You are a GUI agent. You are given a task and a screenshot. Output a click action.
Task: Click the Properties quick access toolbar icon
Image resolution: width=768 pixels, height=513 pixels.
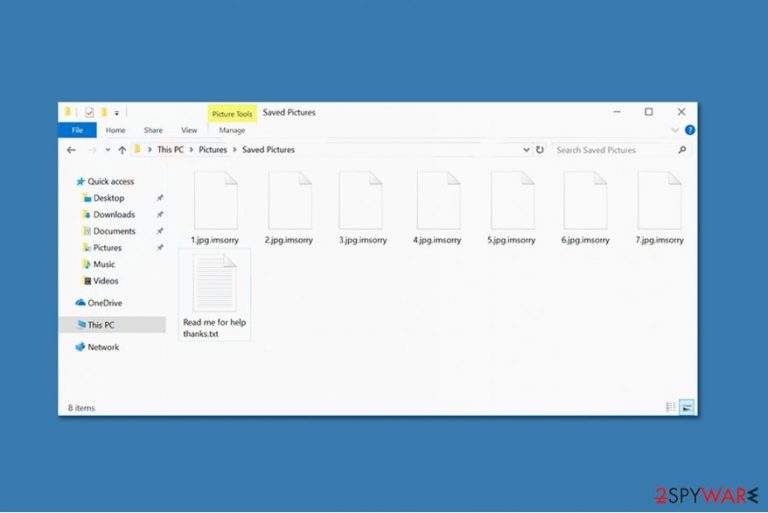tap(89, 113)
